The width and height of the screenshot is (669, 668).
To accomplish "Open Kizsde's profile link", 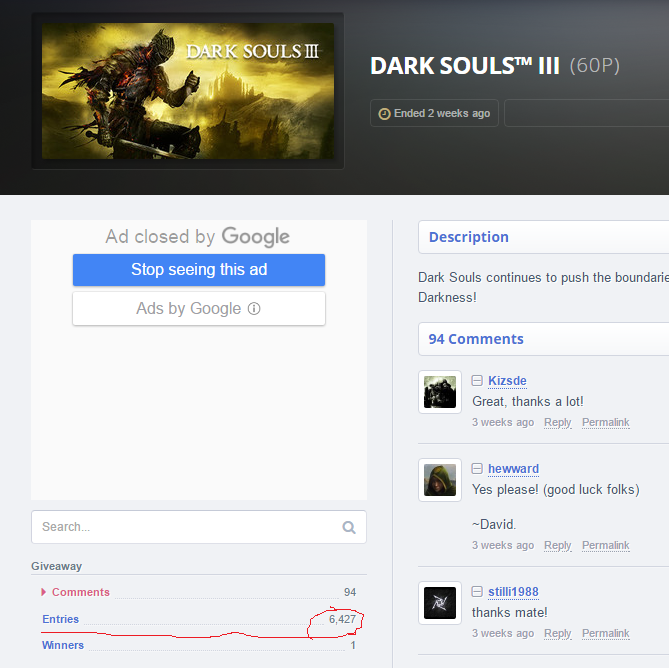I will [507, 380].
